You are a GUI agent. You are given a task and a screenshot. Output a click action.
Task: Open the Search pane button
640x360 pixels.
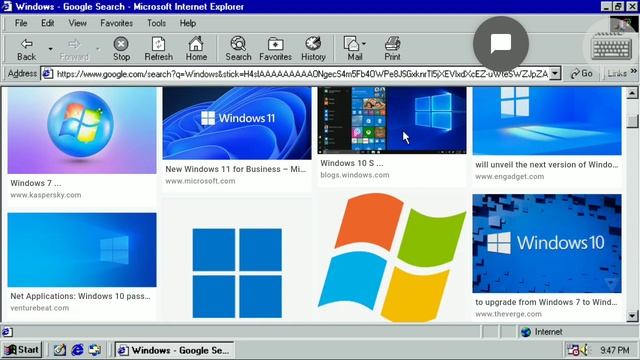tap(238, 49)
